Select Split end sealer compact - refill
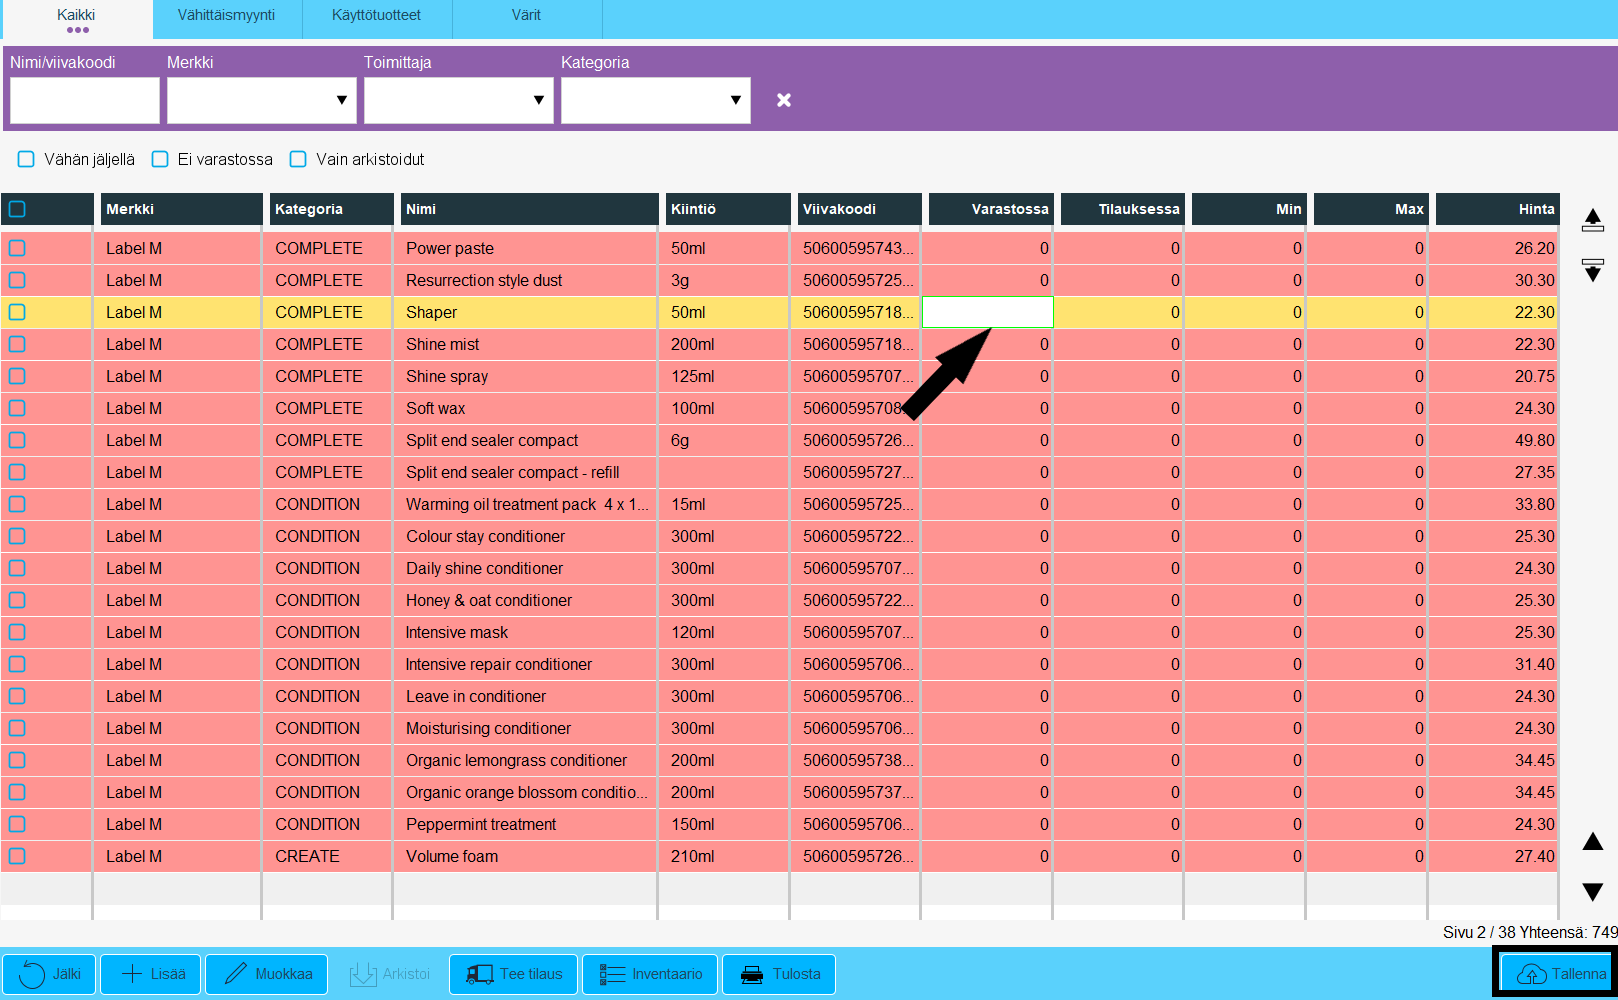This screenshot has width=1618, height=1000. [x=512, y=472]
